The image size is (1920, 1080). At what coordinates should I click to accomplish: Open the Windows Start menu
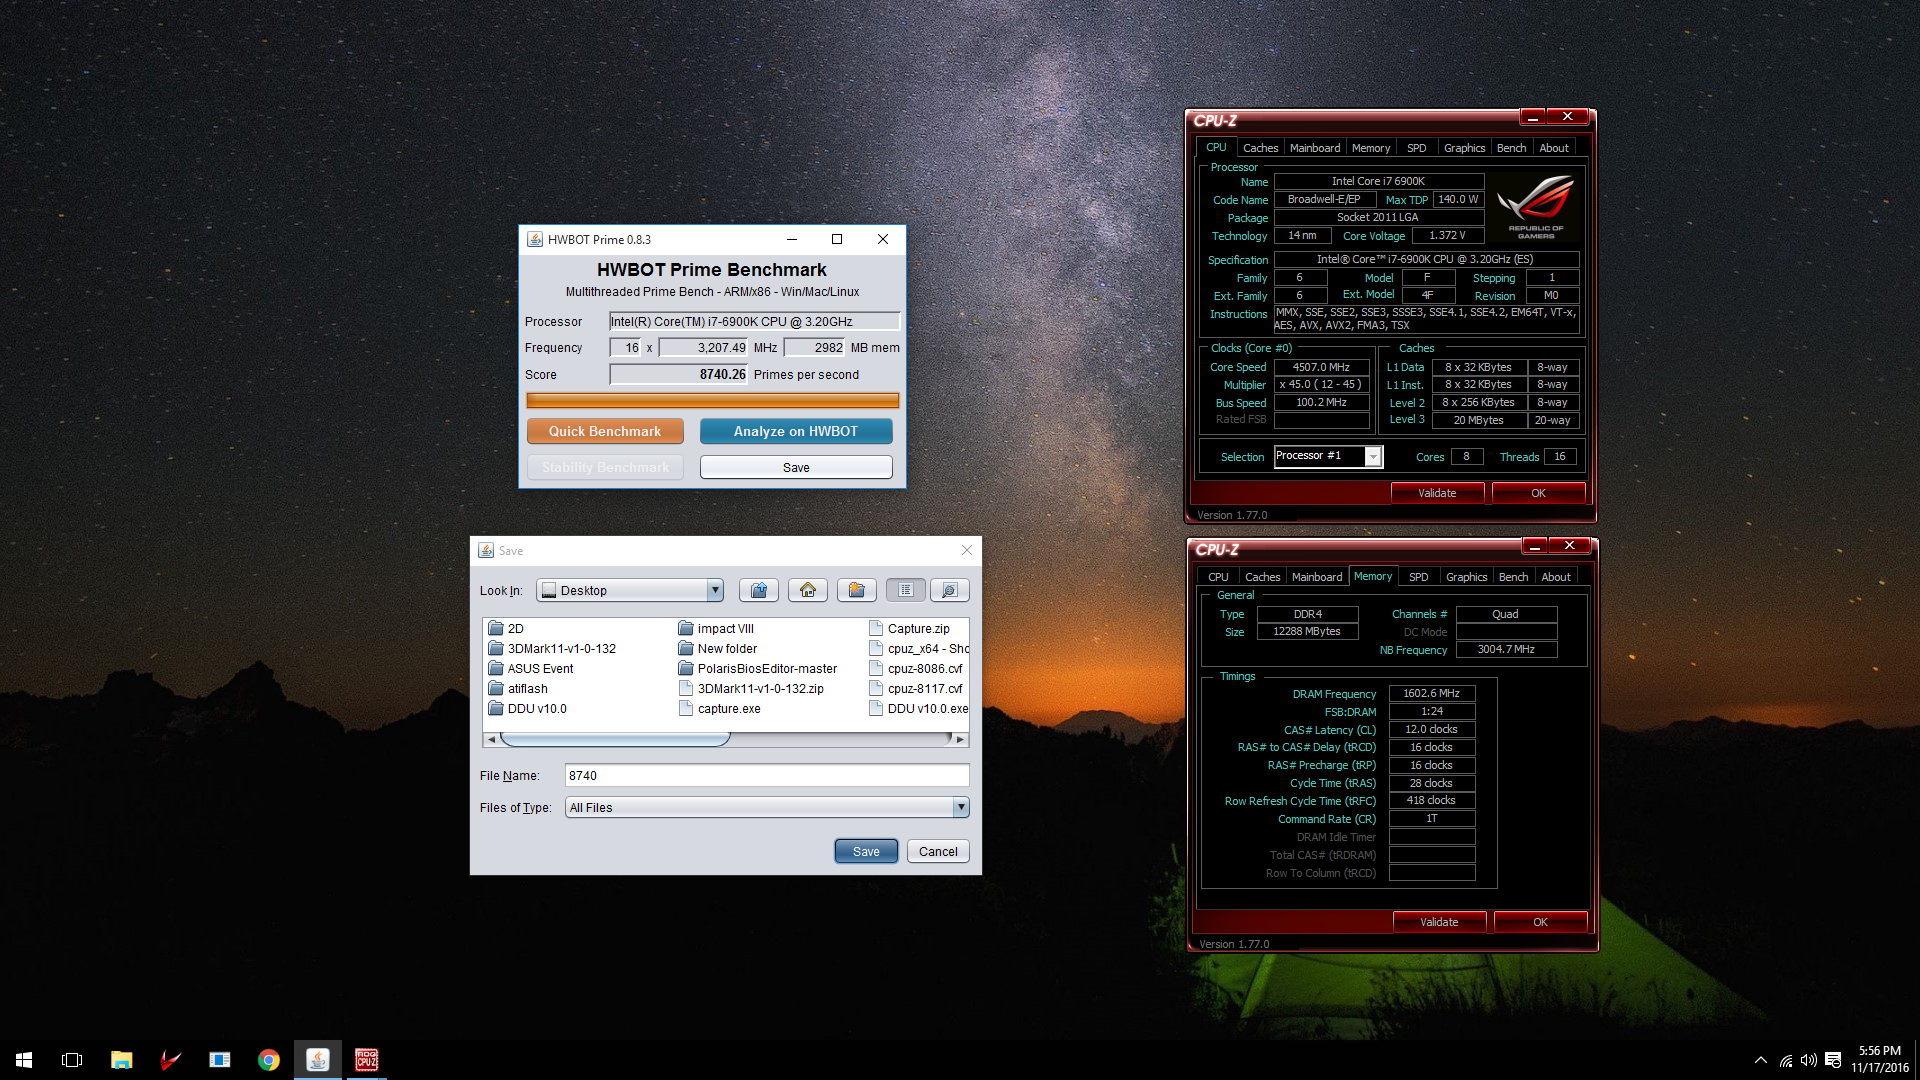click(24, 1060)
